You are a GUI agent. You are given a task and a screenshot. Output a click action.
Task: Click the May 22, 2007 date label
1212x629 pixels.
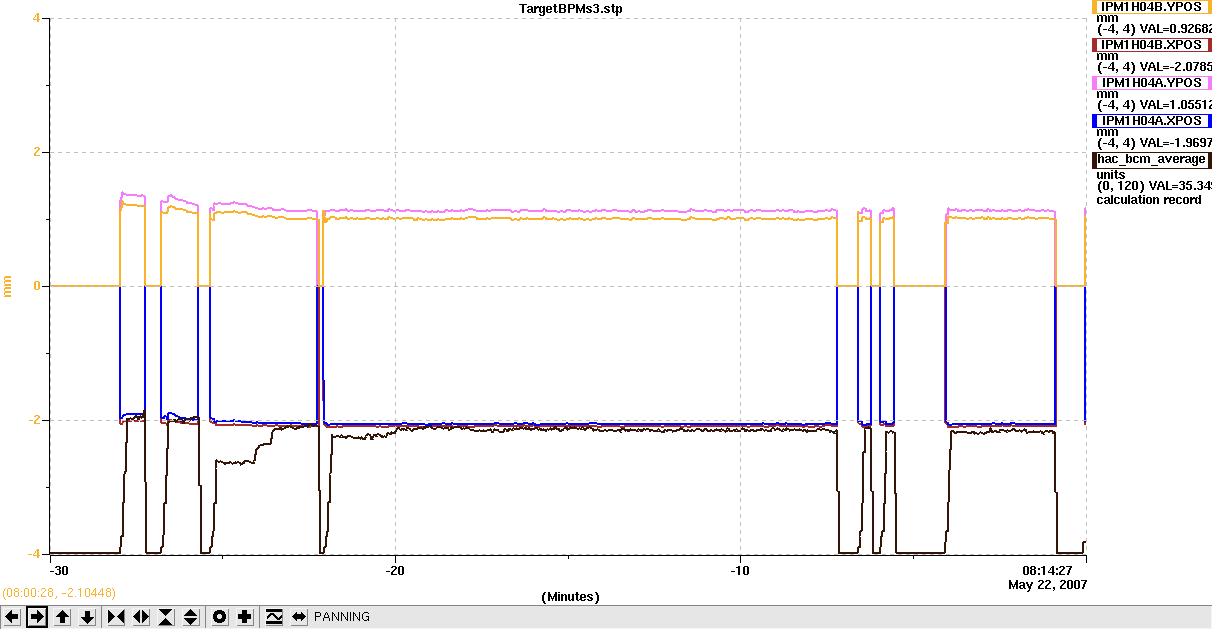point(1047,584)
